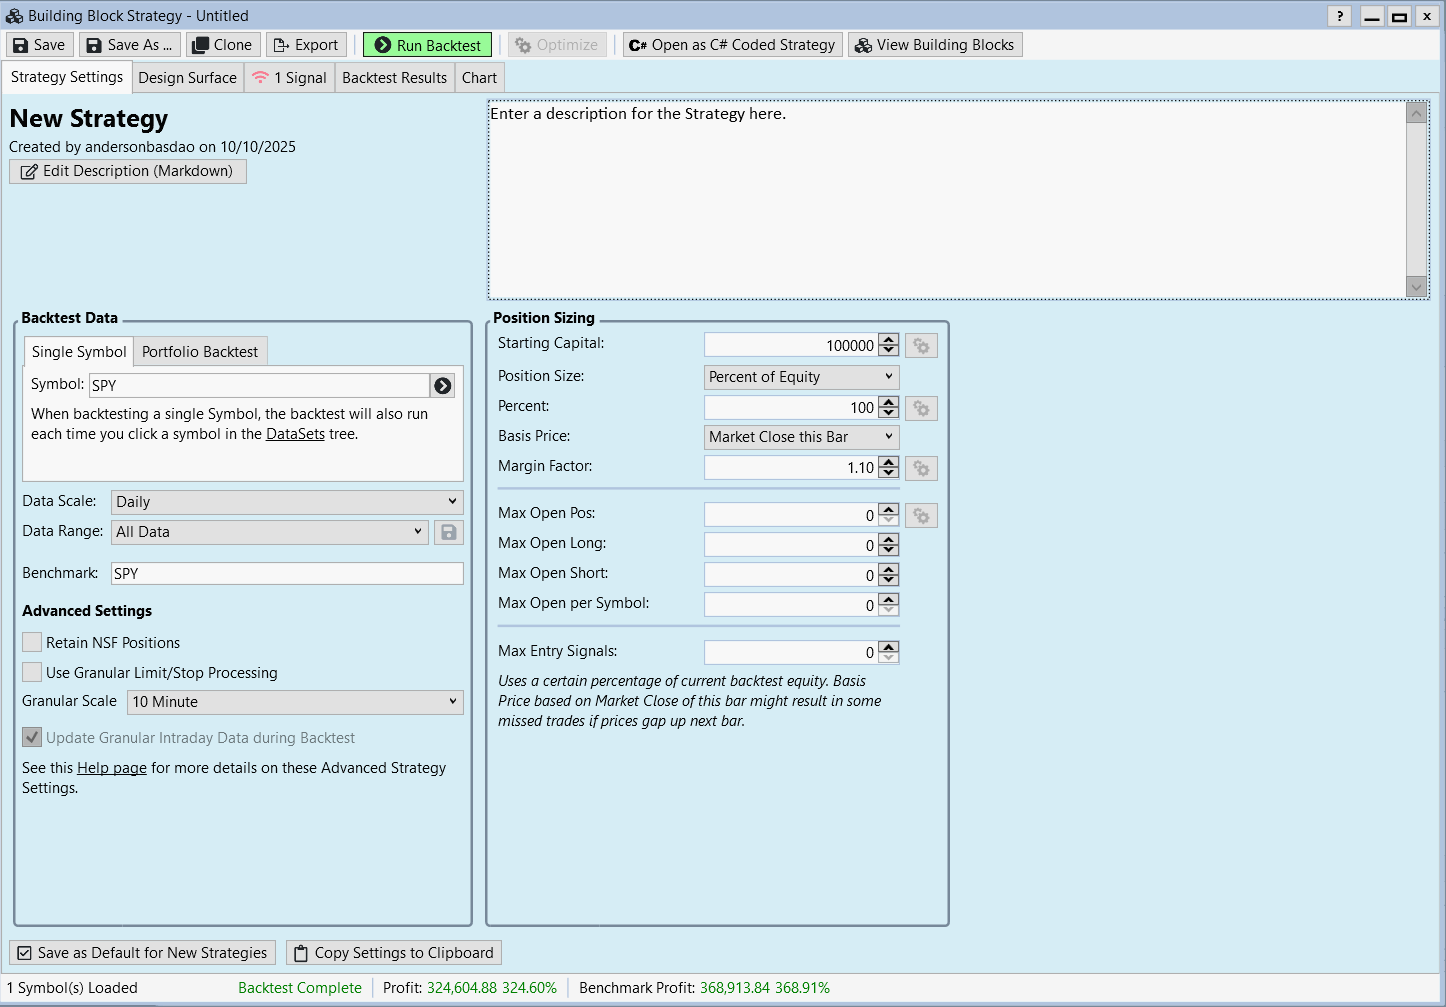Screen dimensions: 1446x1007
Task: Expand the Position Size dropdown
Action: tap(801, 377)
